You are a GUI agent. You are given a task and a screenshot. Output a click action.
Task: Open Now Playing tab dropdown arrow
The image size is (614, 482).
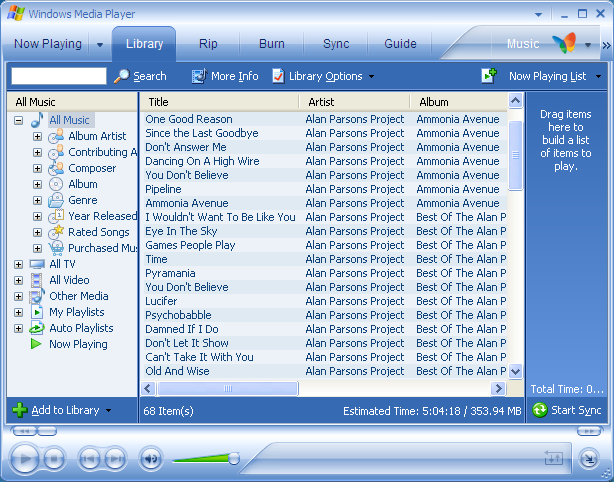100,45
